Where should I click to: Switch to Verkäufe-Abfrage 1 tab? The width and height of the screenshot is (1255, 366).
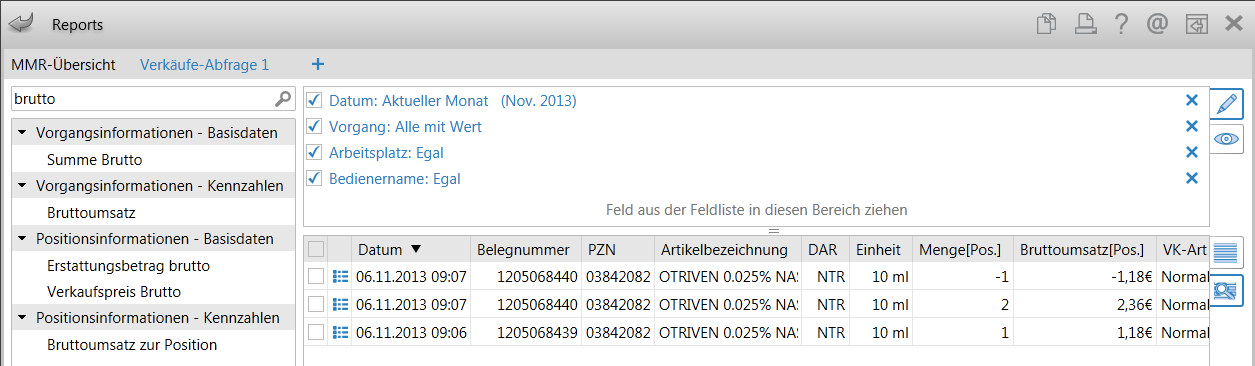[x=205, y=64]
